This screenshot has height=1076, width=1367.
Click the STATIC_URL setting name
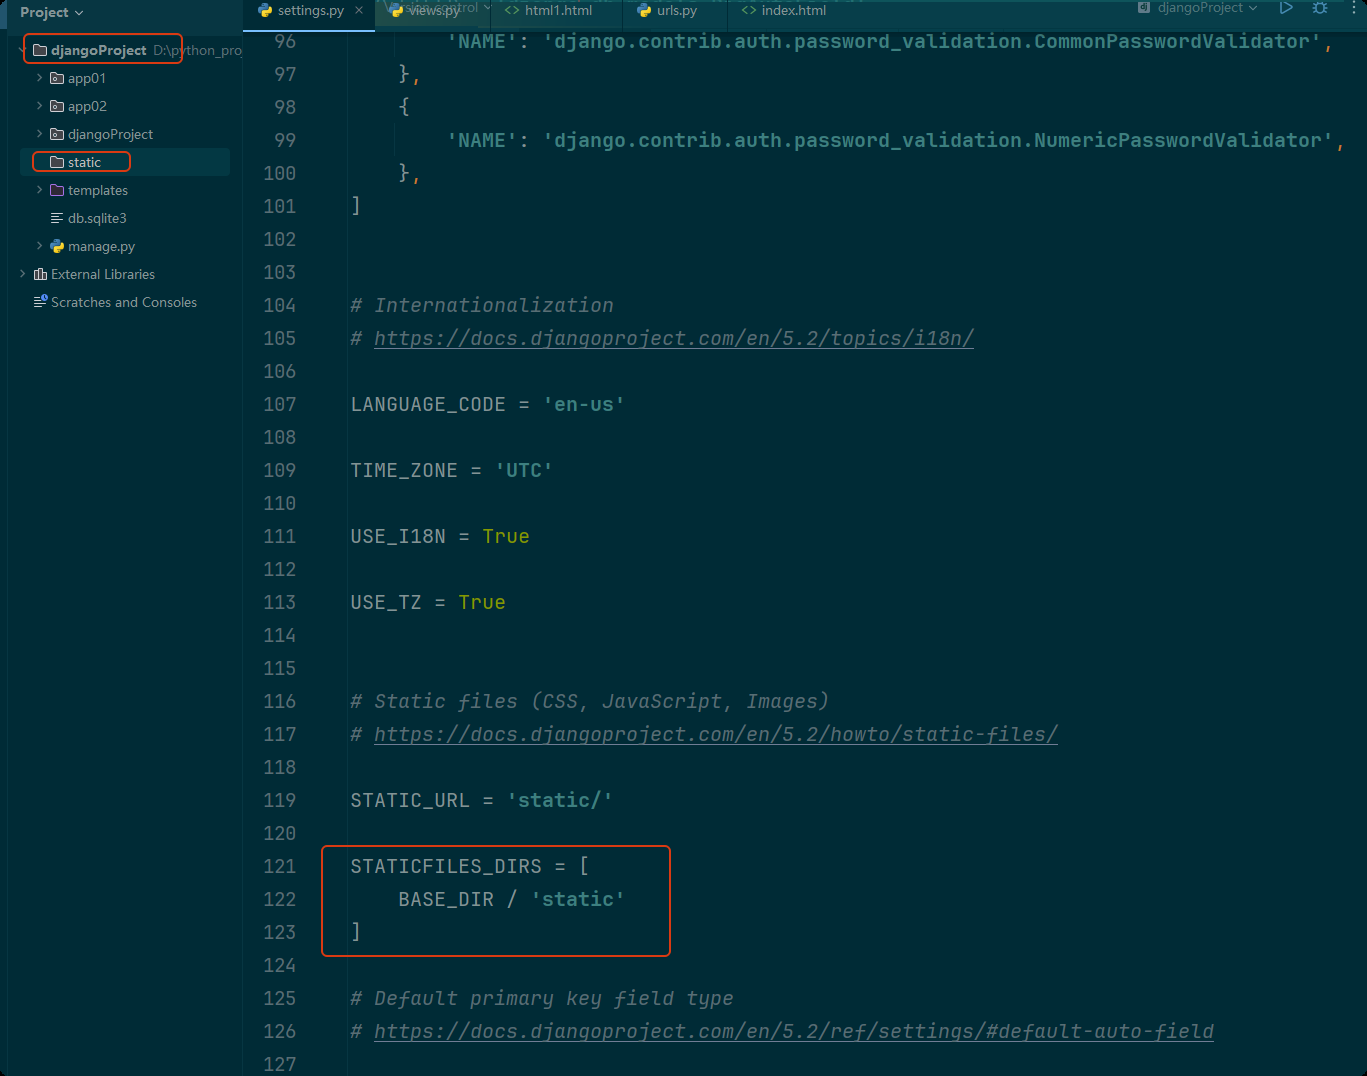[410, 800]
